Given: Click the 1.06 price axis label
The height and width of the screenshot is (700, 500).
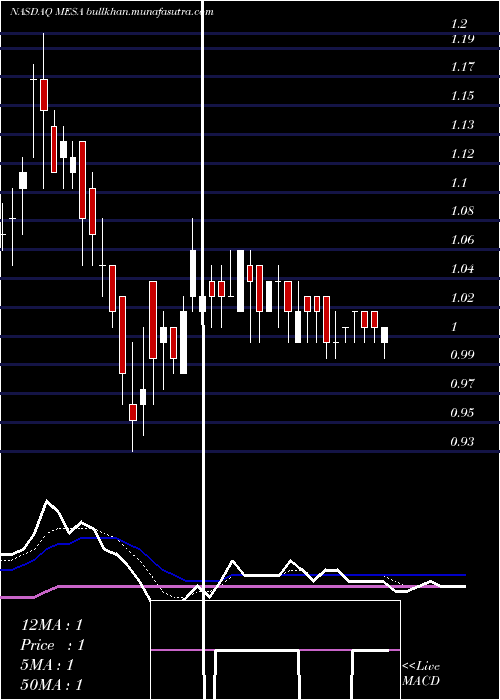Looking at the screenshot, I should [462, 240].
